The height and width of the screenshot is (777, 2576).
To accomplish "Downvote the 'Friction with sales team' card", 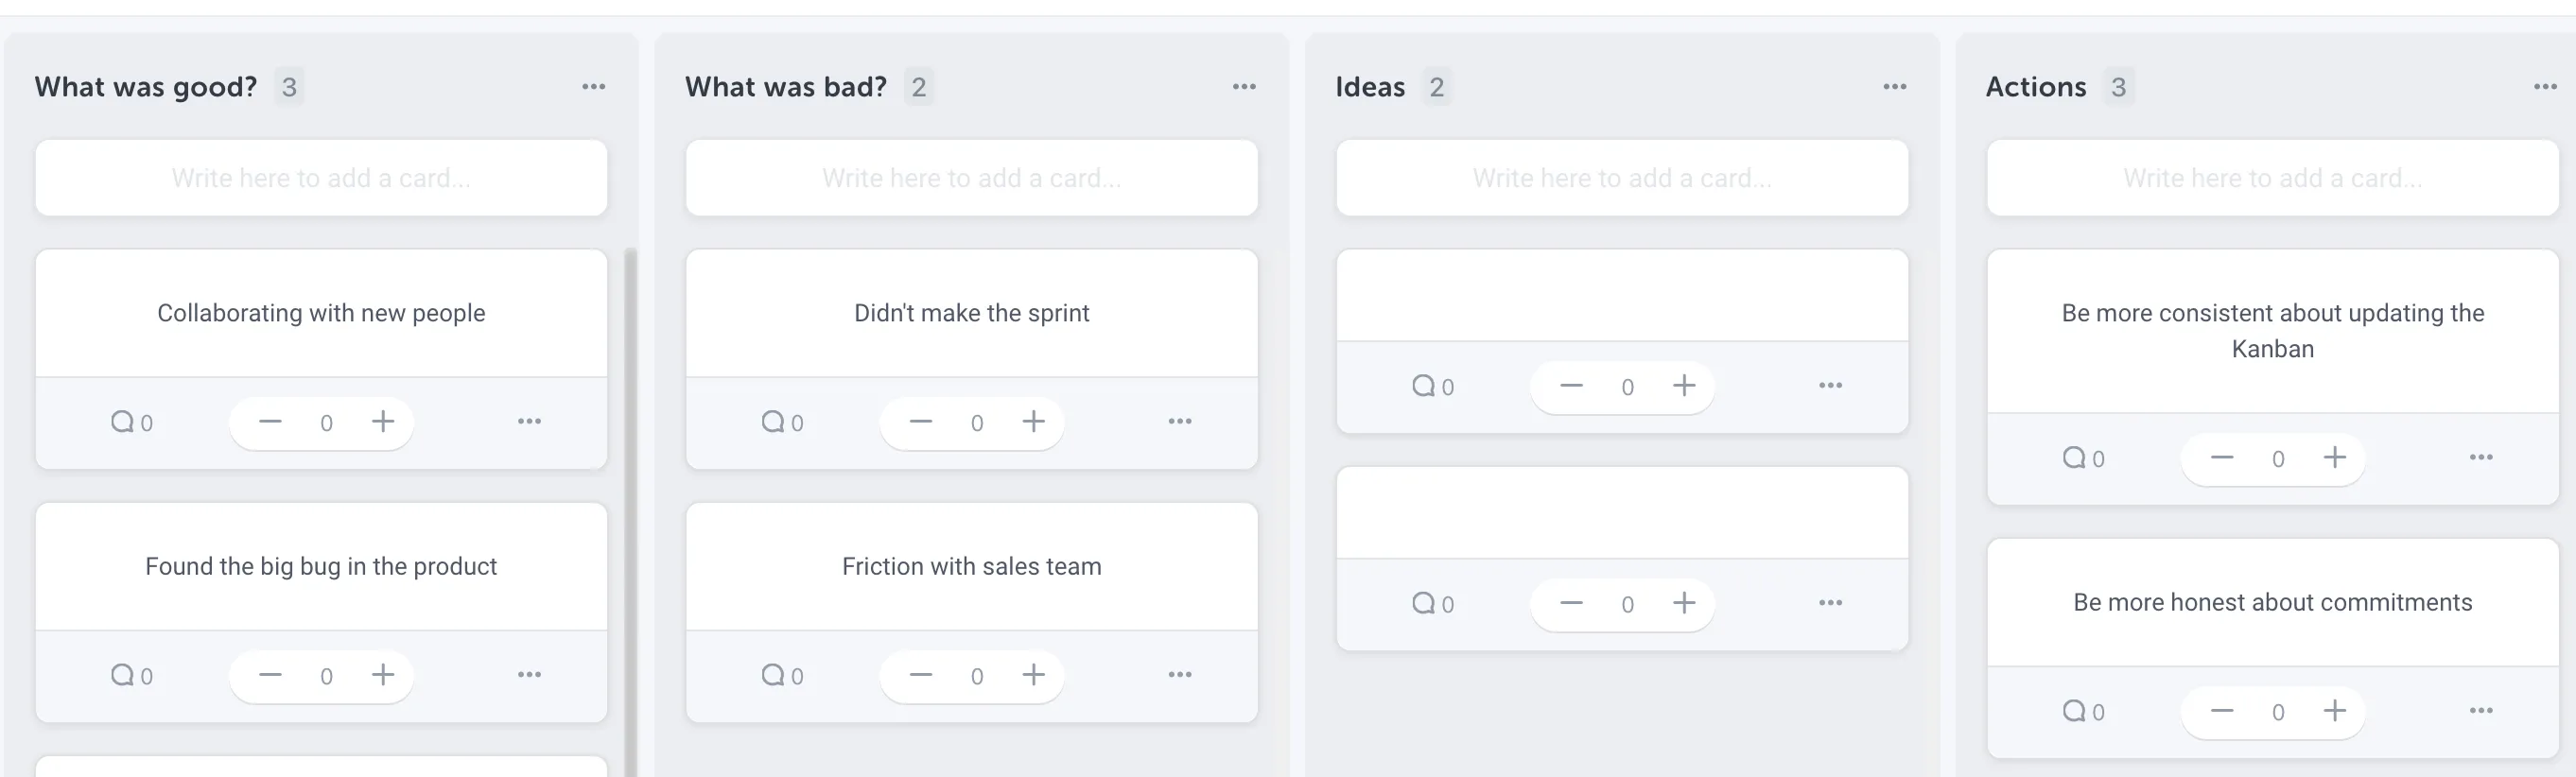I will [920, 675].
